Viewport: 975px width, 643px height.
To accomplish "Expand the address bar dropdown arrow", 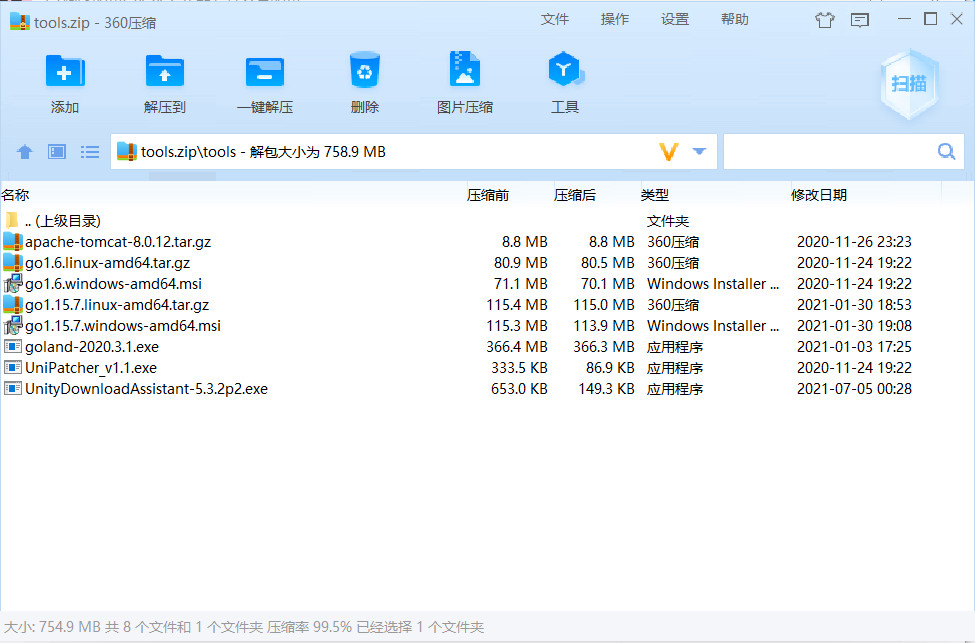I will [700, 151].
